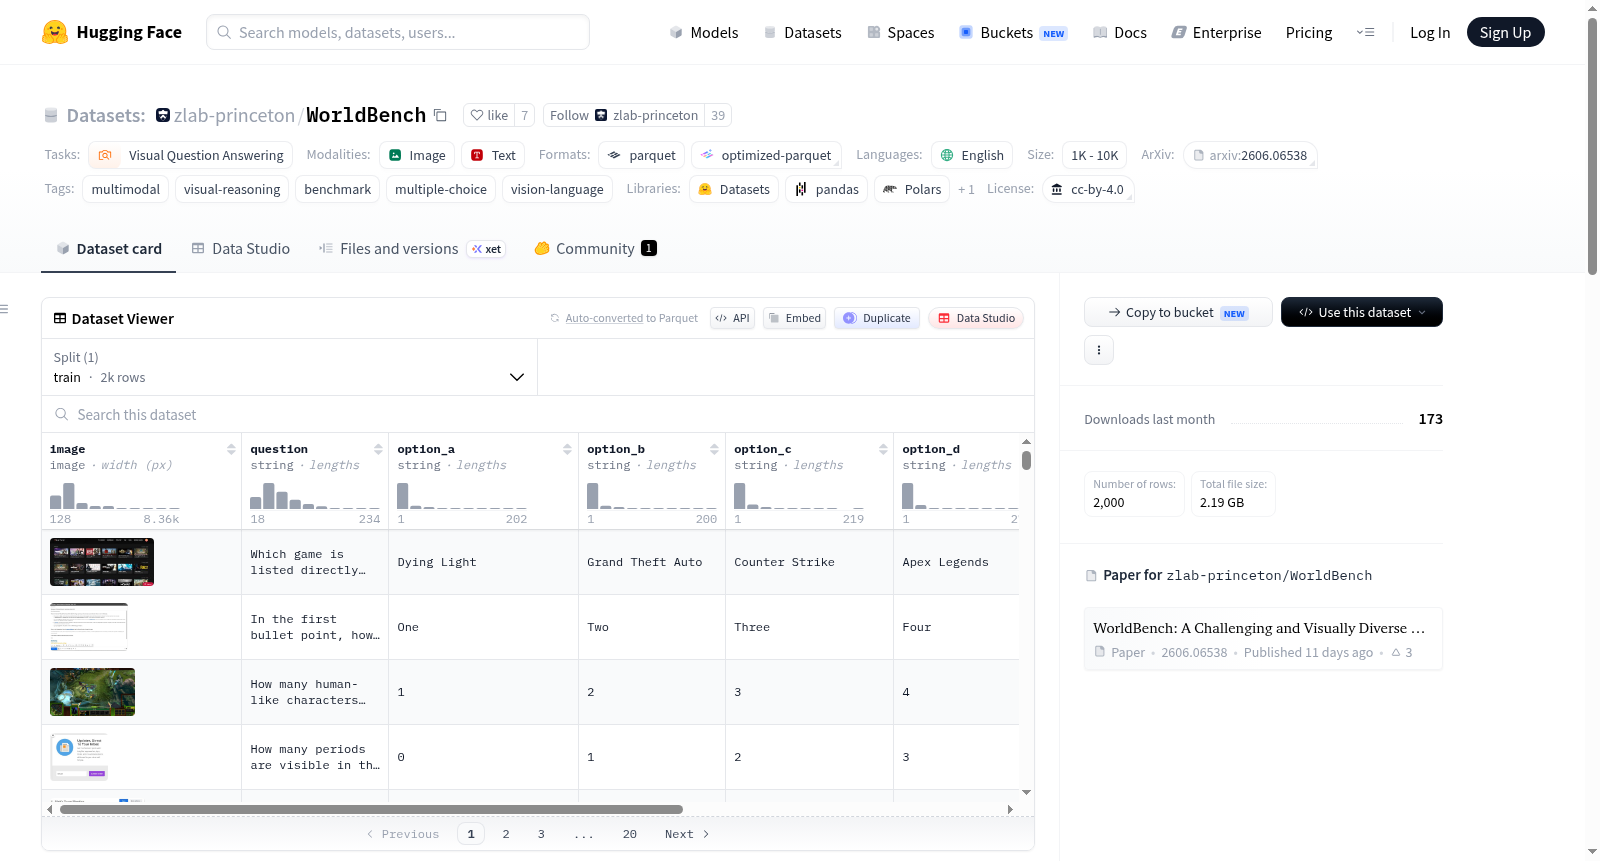
Task: Sort the question column
Action: pos(378,449)
